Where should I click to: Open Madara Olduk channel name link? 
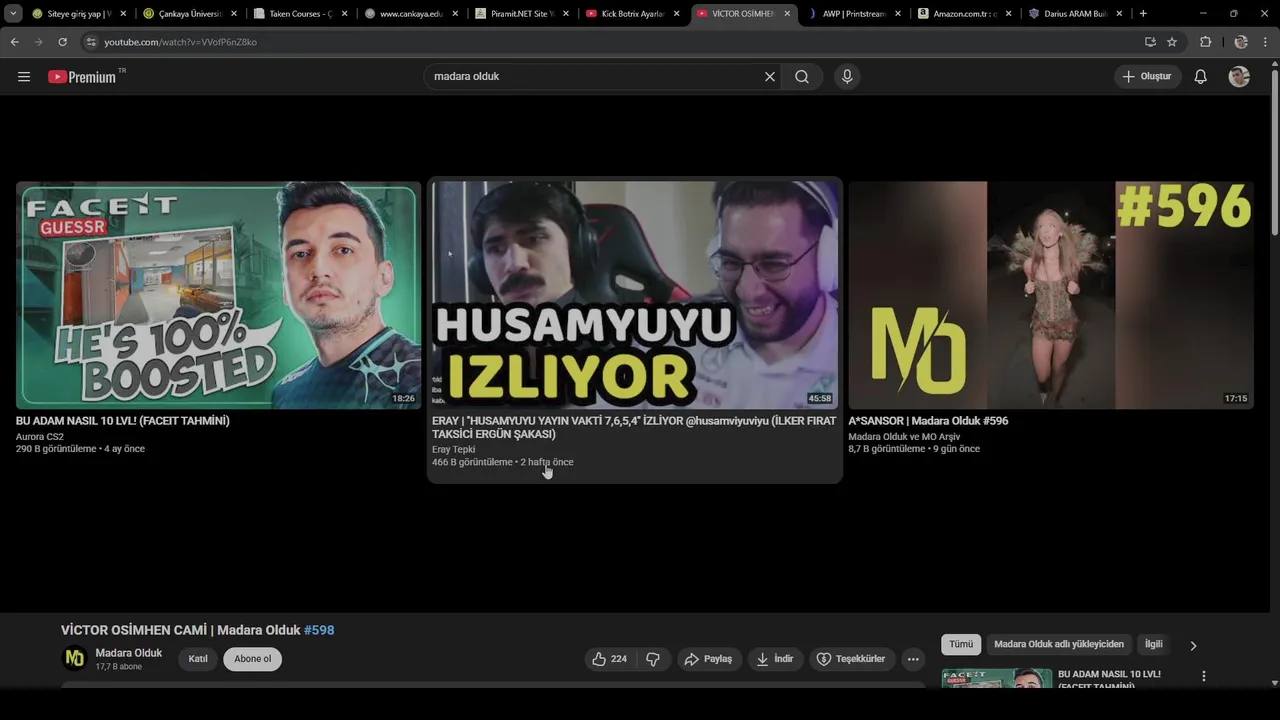[x=129, y=653]
